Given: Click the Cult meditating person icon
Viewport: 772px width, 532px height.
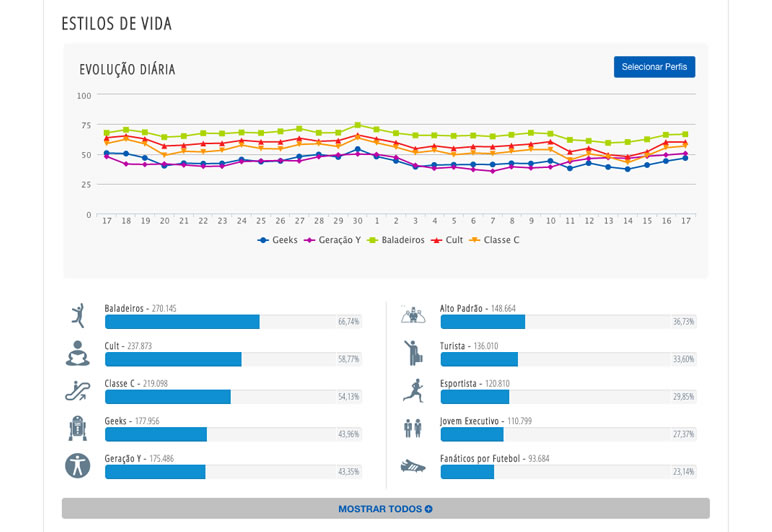Looking at the screenshot, I should tap(77, 353).
